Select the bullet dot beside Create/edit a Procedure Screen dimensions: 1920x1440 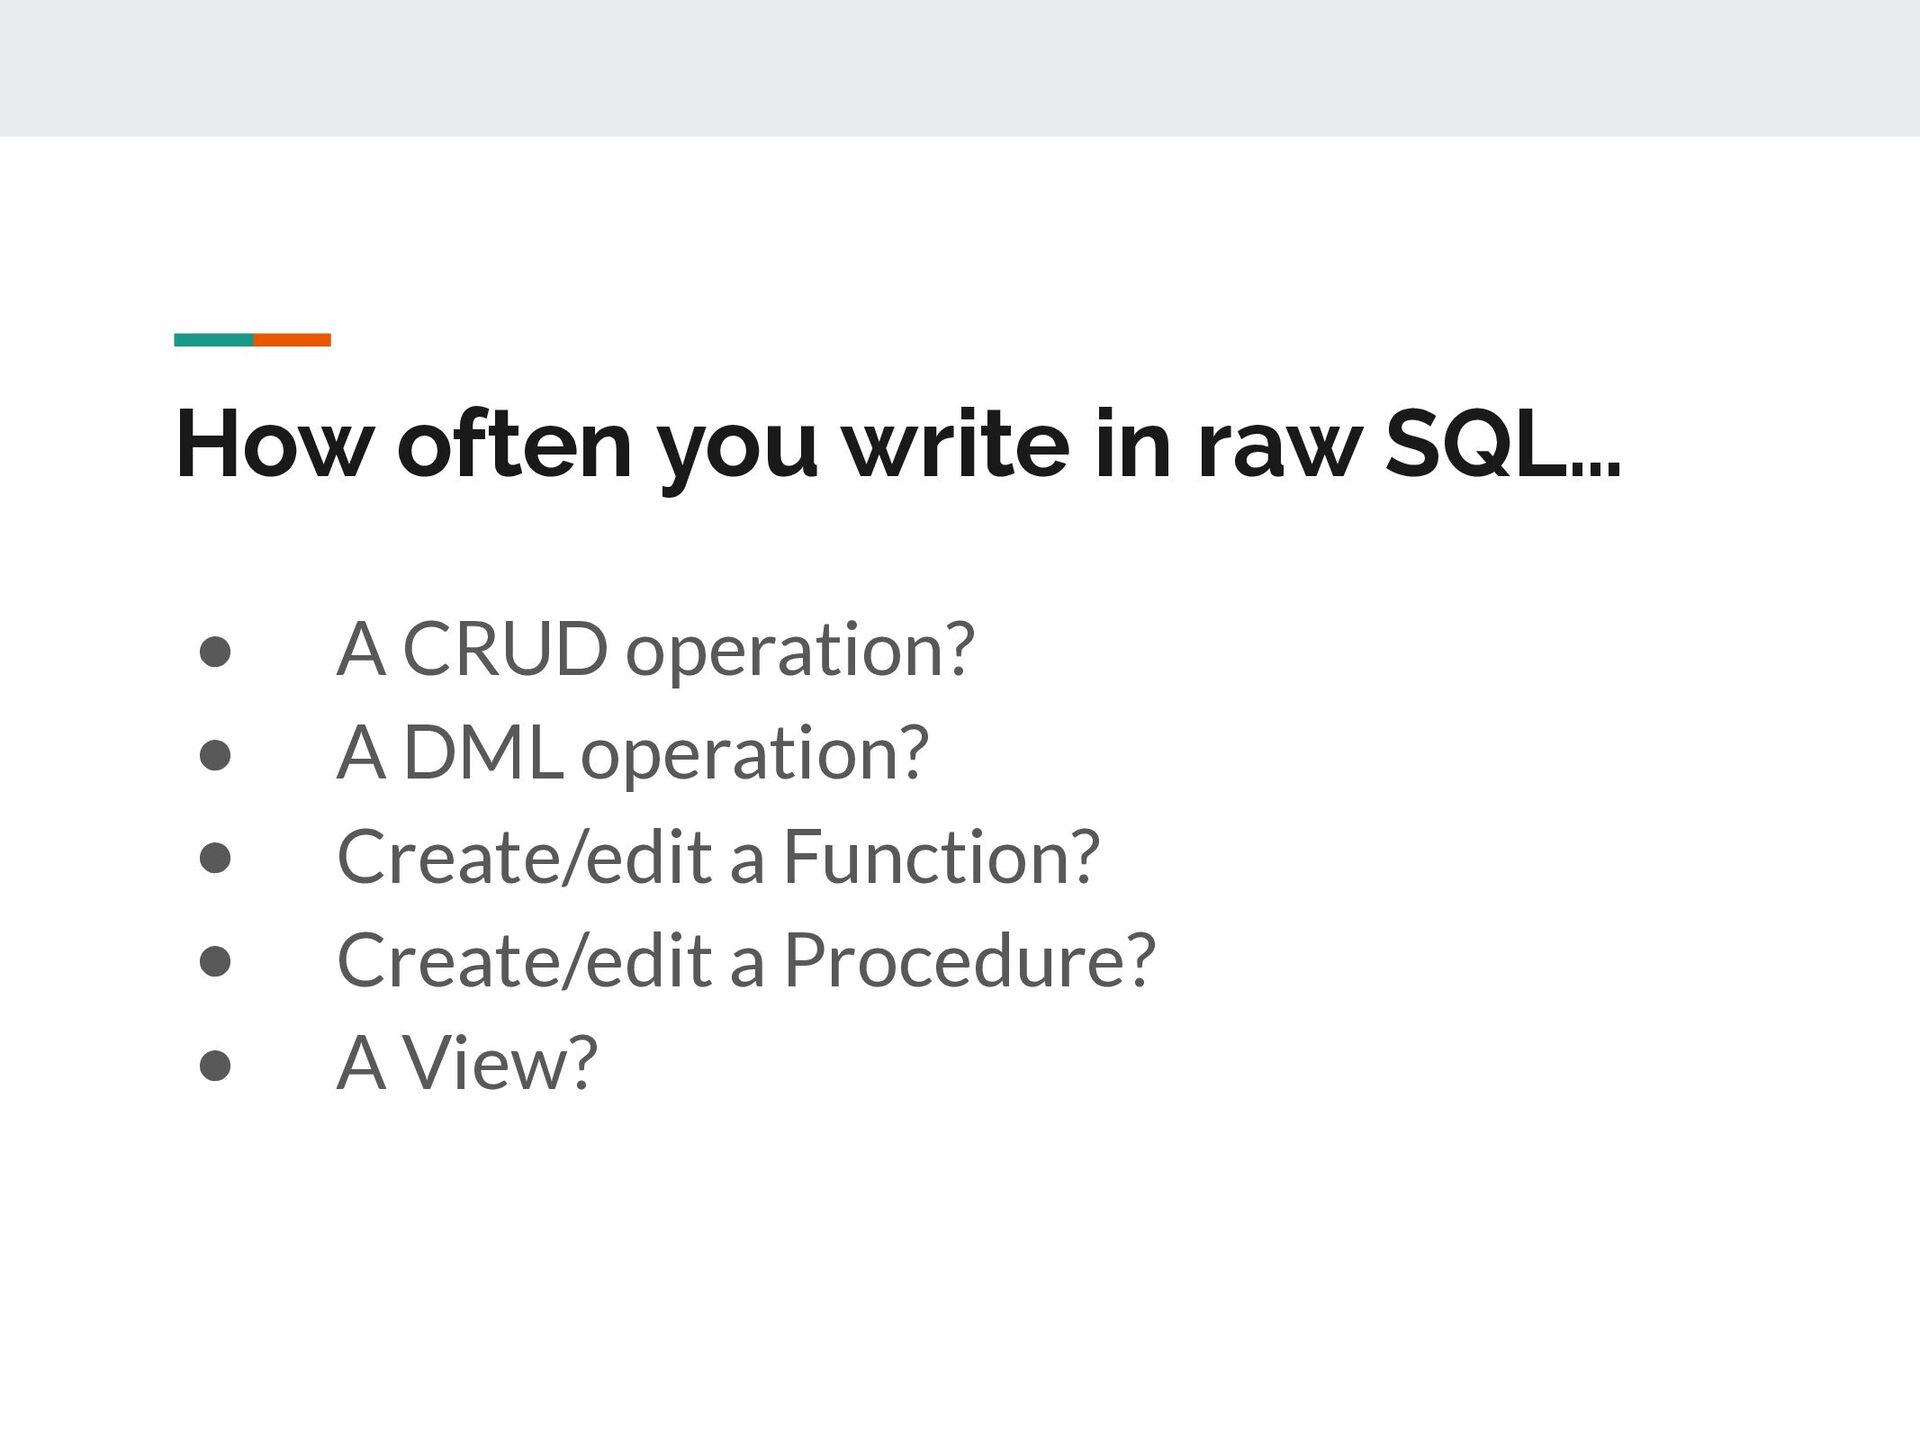[x=215, y=961]
